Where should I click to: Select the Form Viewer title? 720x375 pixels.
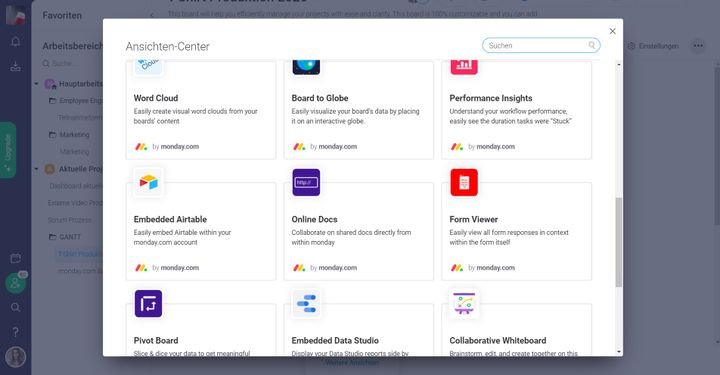point(473,219)
